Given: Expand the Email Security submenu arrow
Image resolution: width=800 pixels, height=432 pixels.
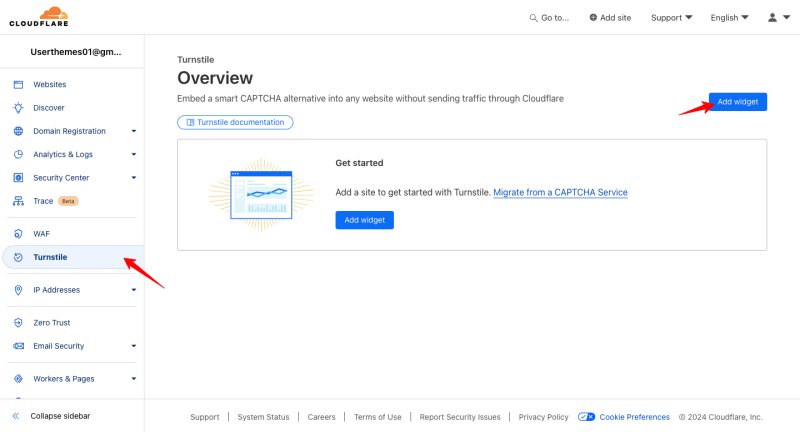Looking at the screenshot, I should [134, 346].
